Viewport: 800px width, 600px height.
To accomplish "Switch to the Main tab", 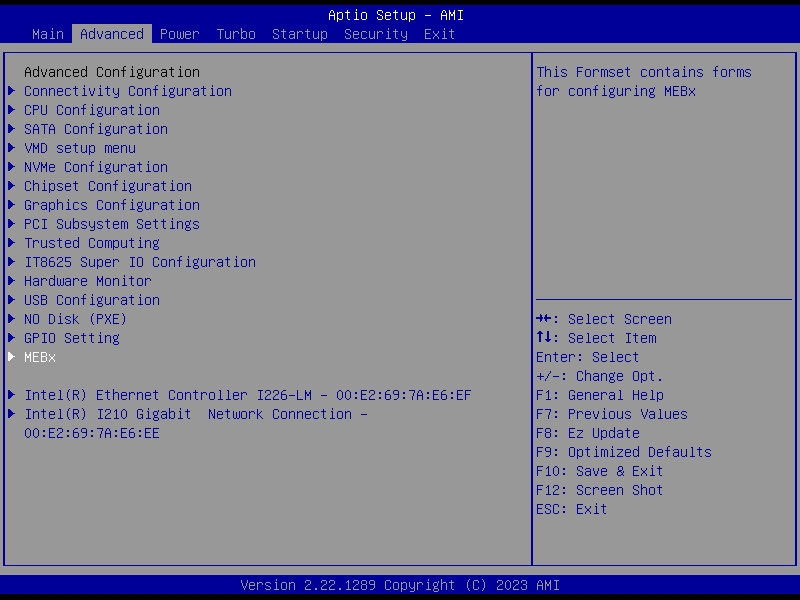I will pos(48,34).
